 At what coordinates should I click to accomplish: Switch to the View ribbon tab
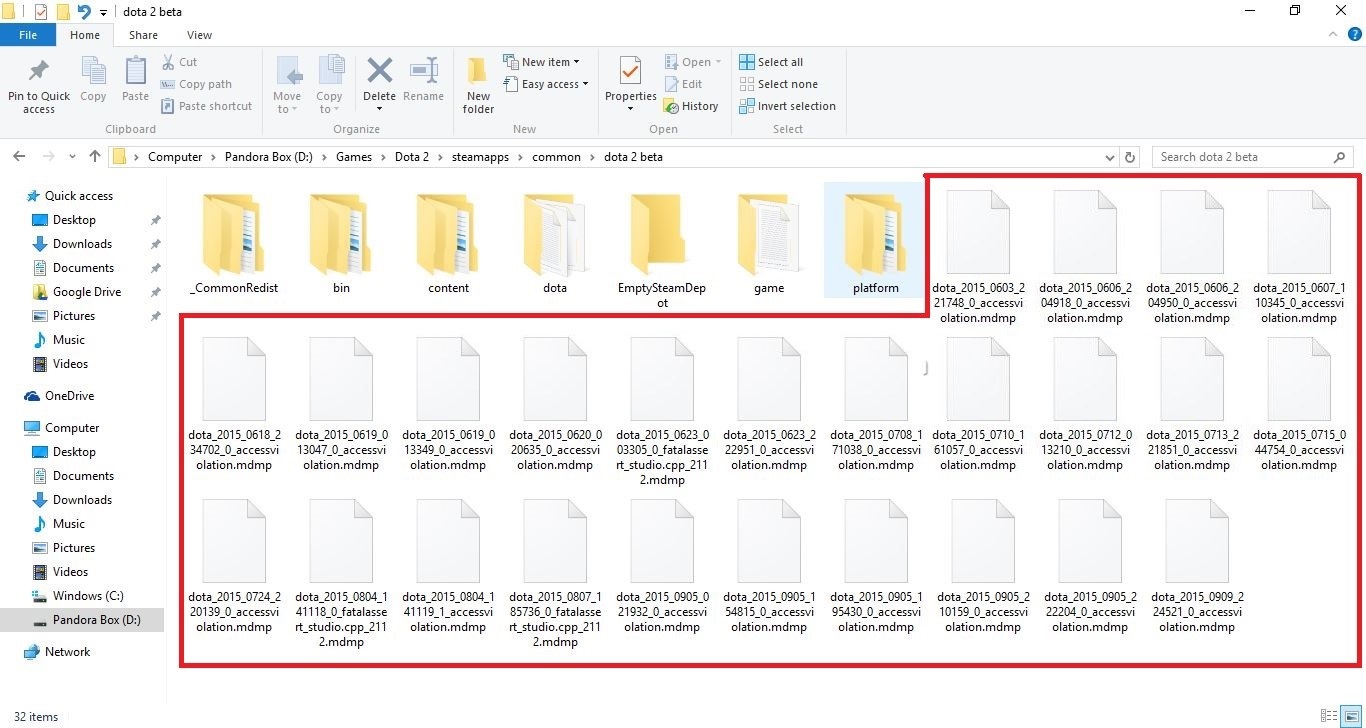(x=199, y=35)
